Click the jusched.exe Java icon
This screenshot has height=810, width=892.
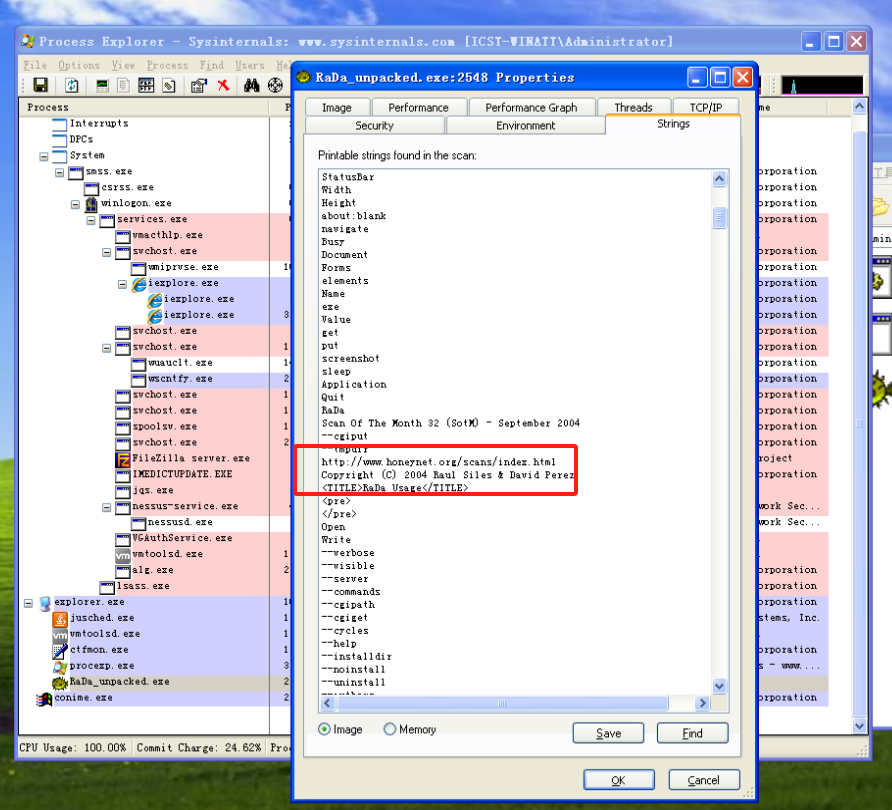tap(60, 618)
